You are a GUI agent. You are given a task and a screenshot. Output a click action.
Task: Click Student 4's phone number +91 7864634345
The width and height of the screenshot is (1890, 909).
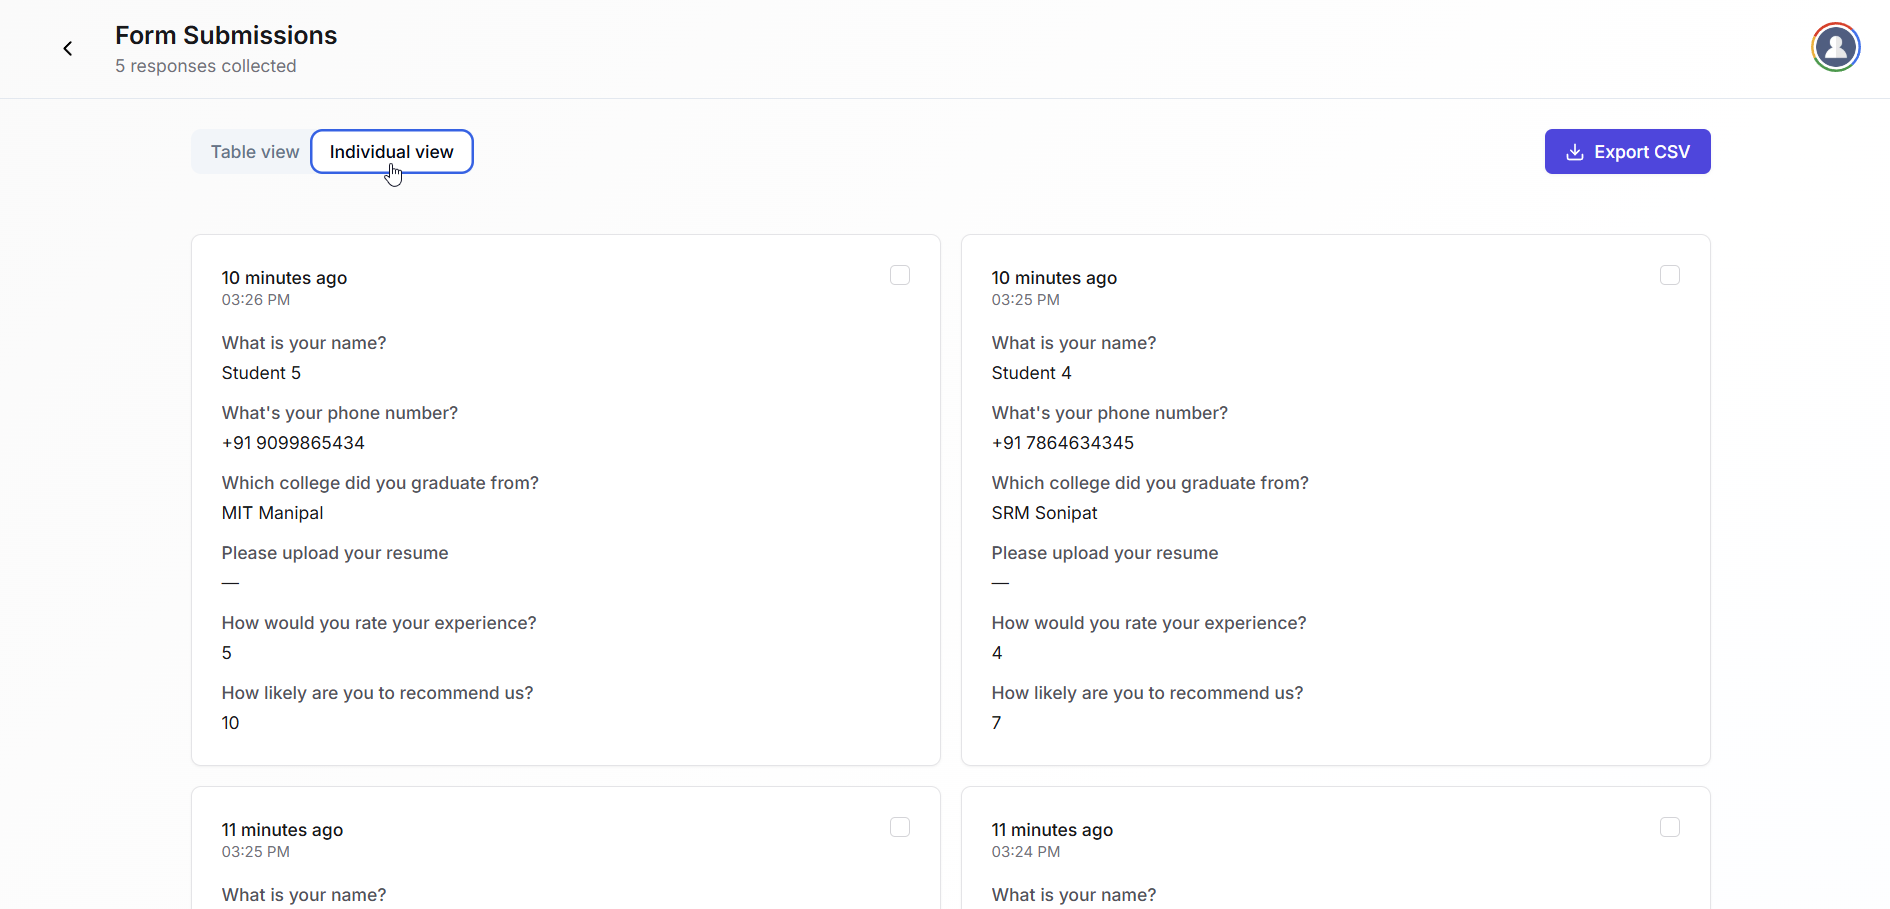point(1062,443)
